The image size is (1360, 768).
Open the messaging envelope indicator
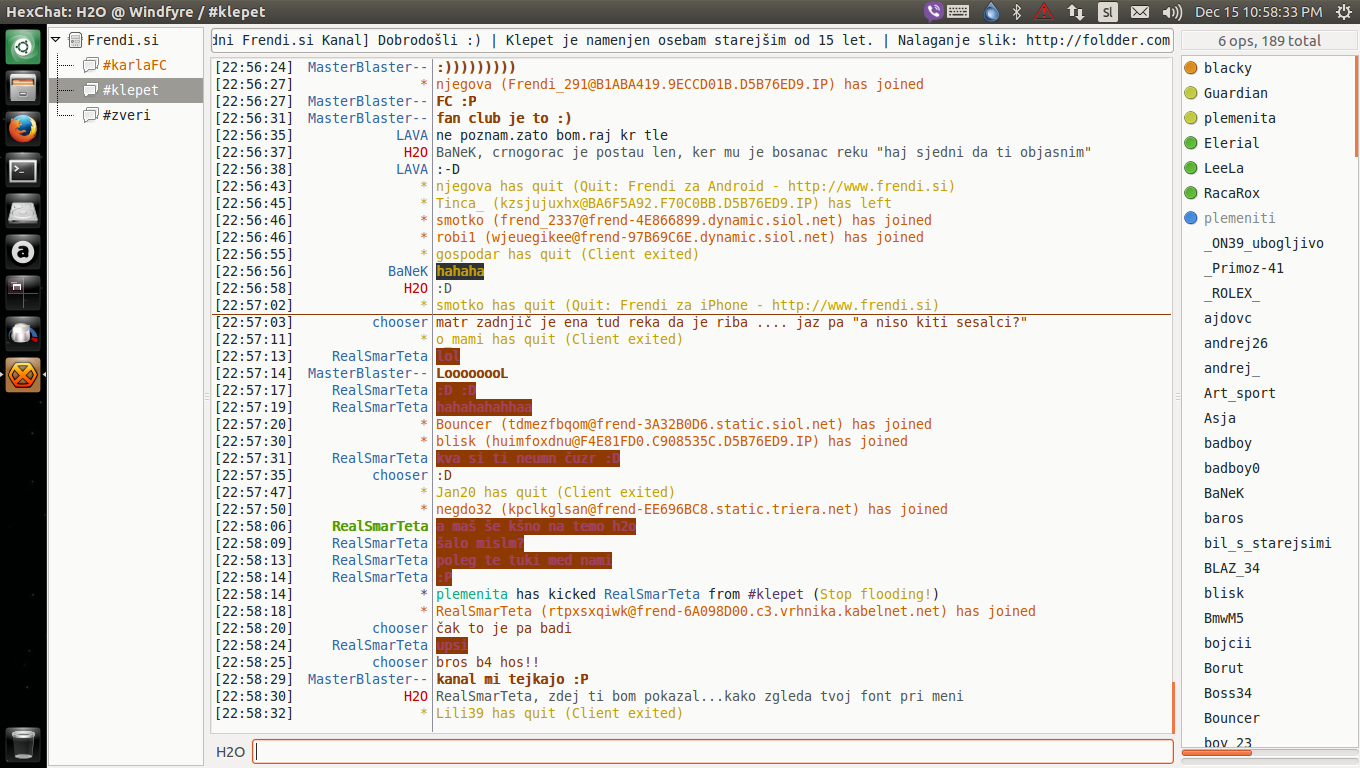pyautogui.click(x=1139, y=12)
